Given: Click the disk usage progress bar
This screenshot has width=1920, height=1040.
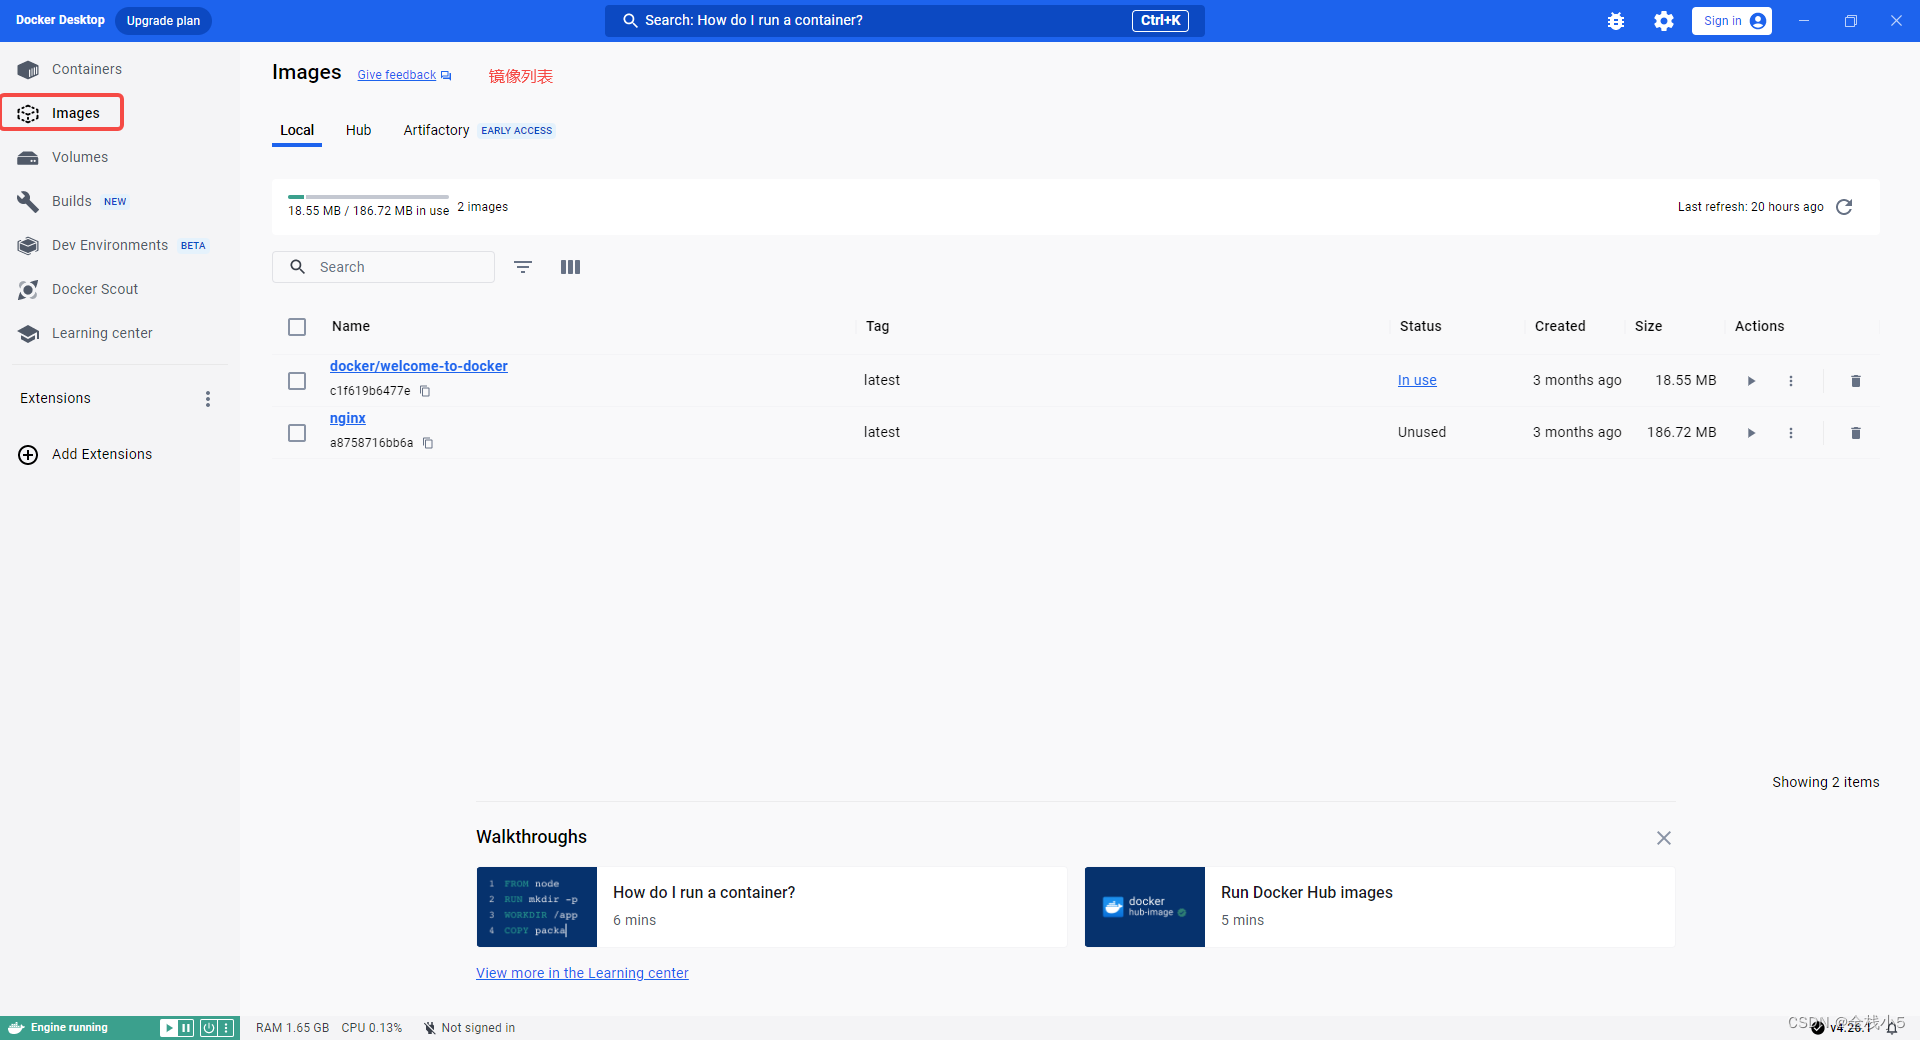Looking at the screenshot, I should (x=368, y=197).
